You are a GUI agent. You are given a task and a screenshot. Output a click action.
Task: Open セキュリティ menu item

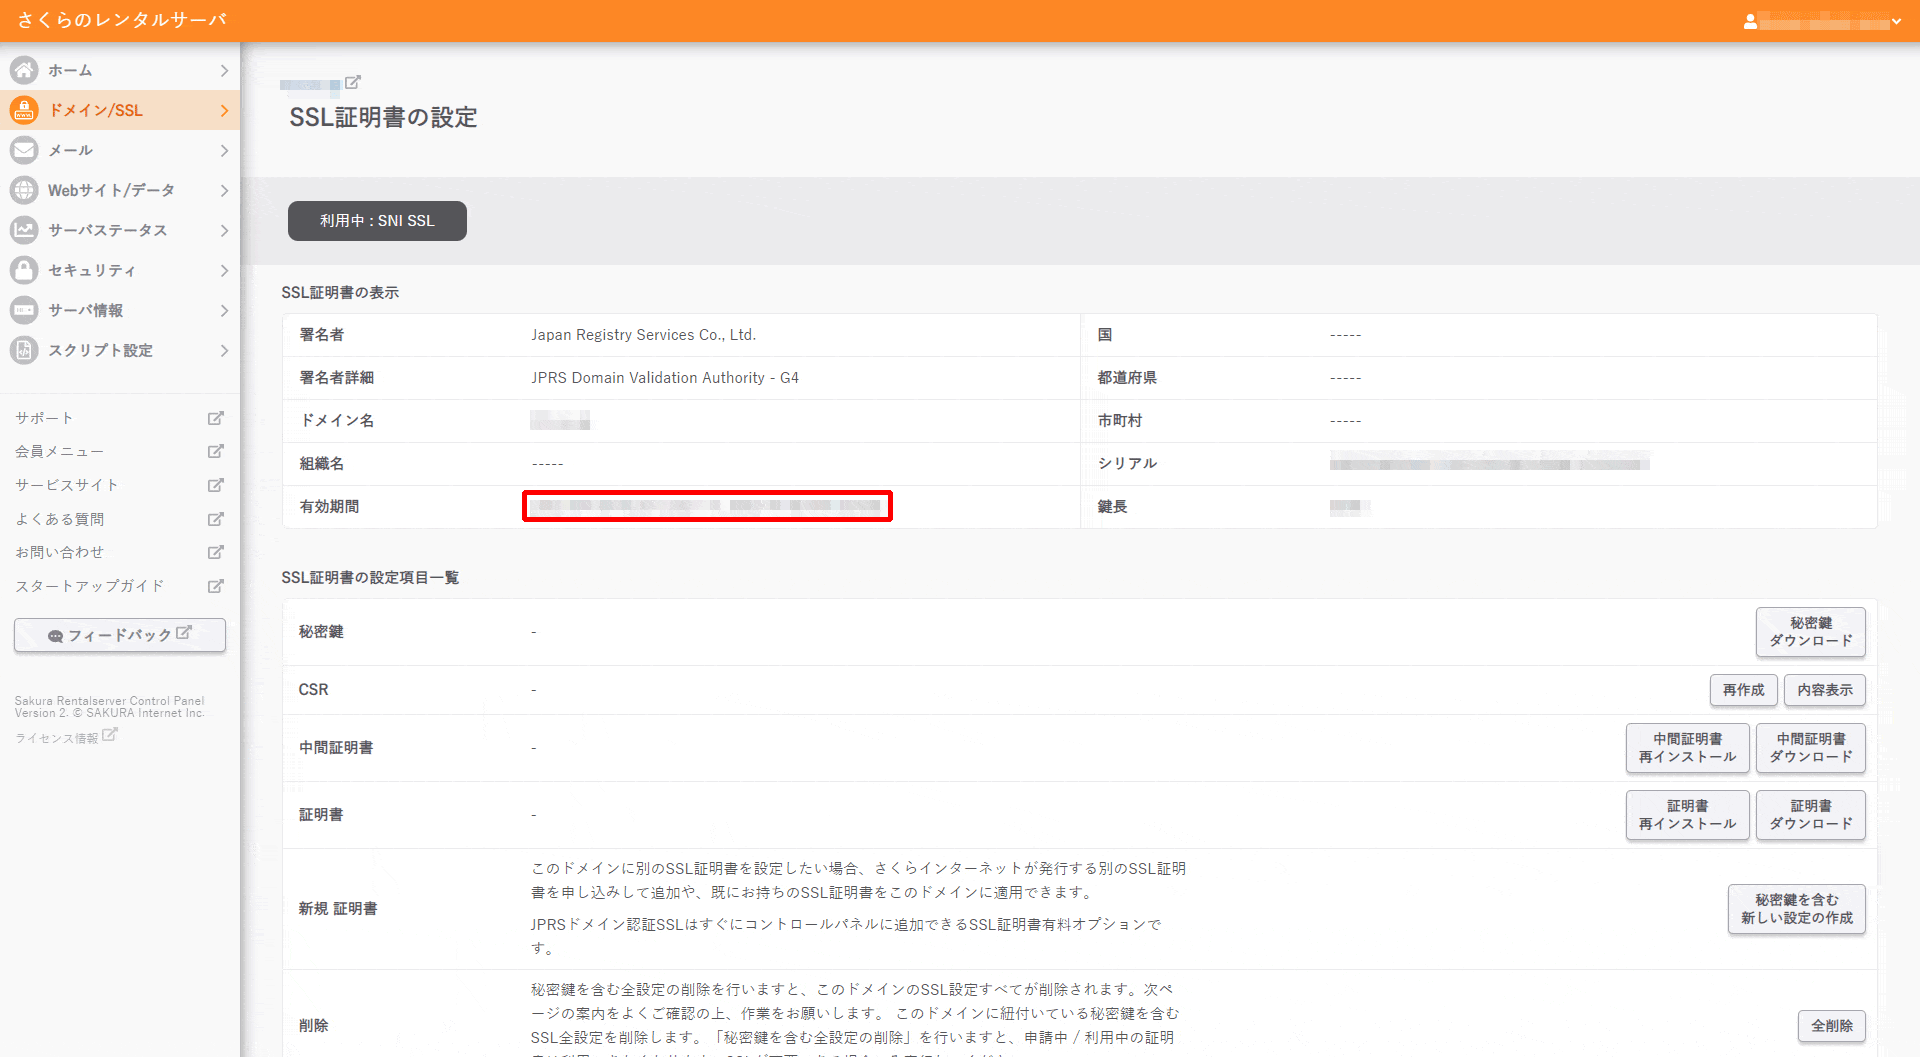[x=120, y=270]
